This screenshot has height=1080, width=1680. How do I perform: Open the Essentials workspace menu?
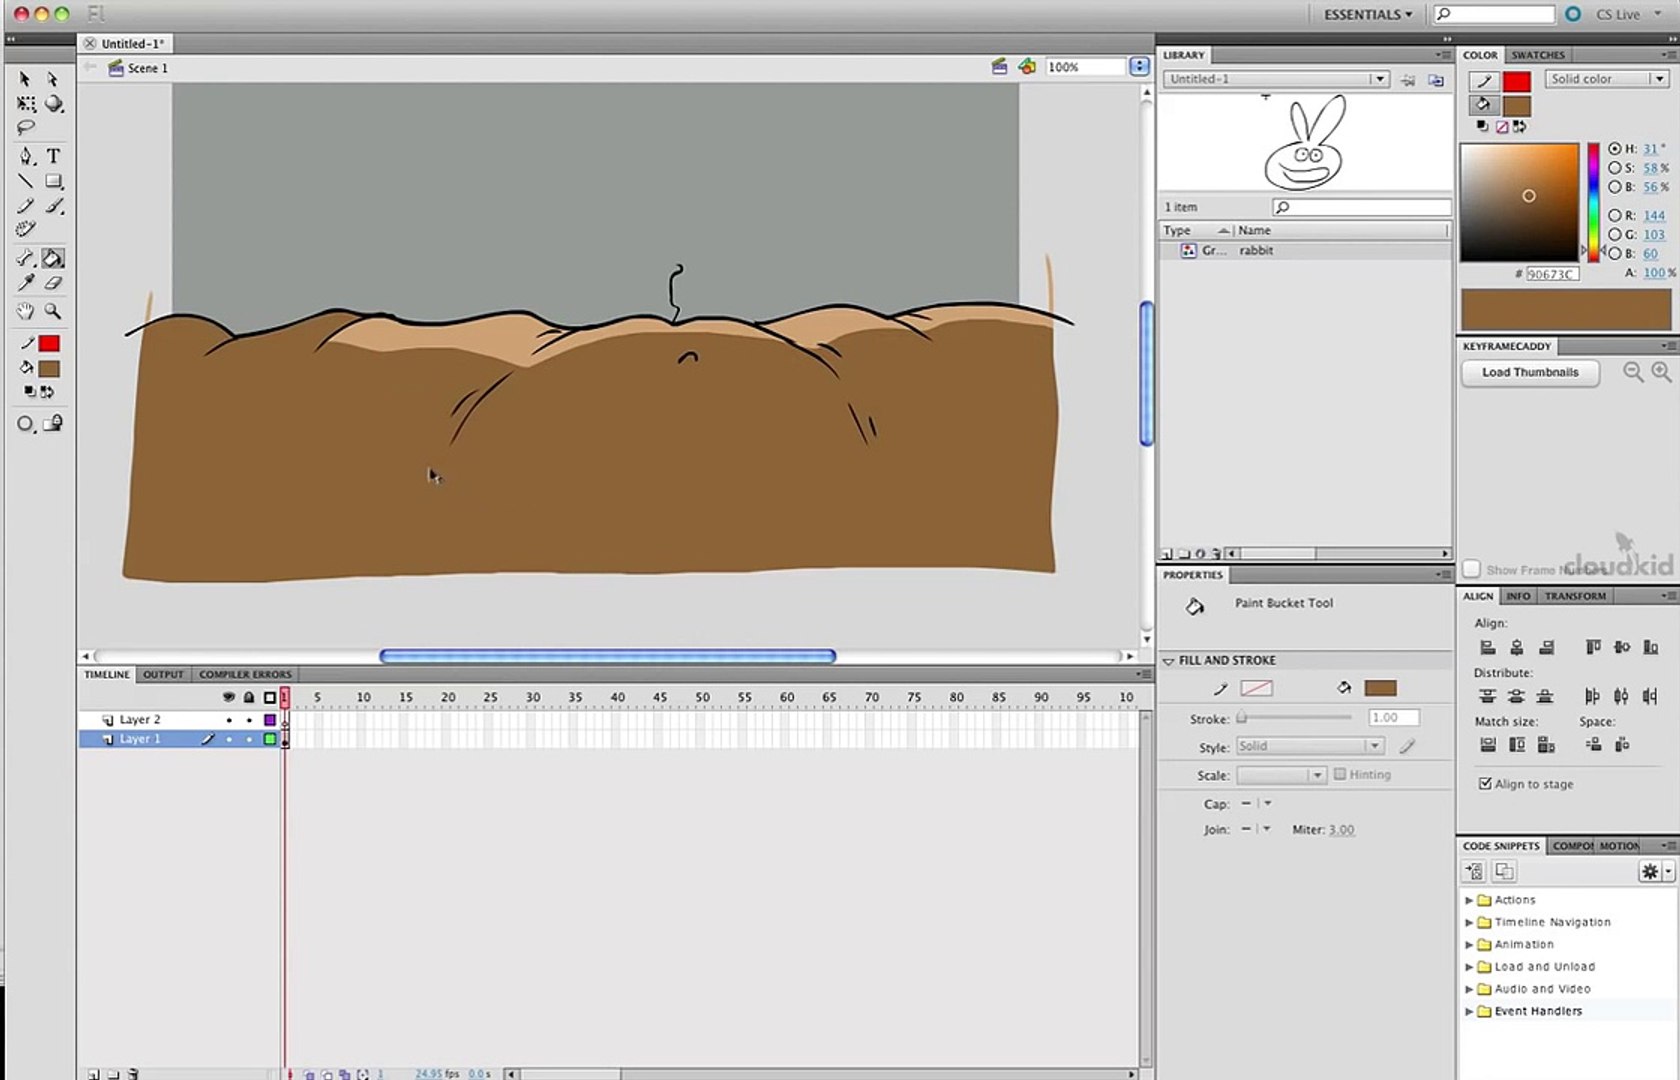[1367, 14]
